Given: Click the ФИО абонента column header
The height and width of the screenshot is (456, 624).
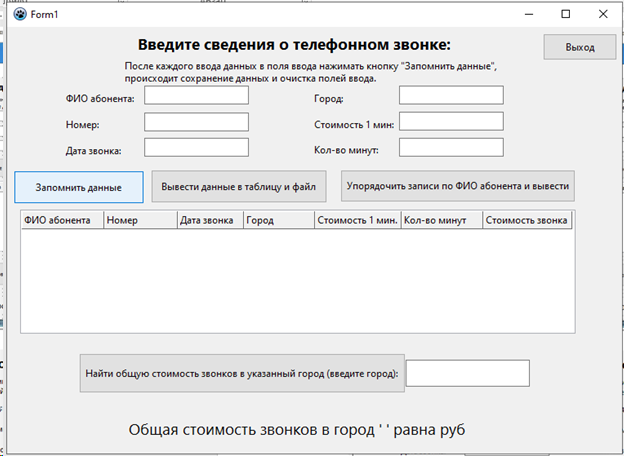Looking at the screenshot, I should 61,220.
